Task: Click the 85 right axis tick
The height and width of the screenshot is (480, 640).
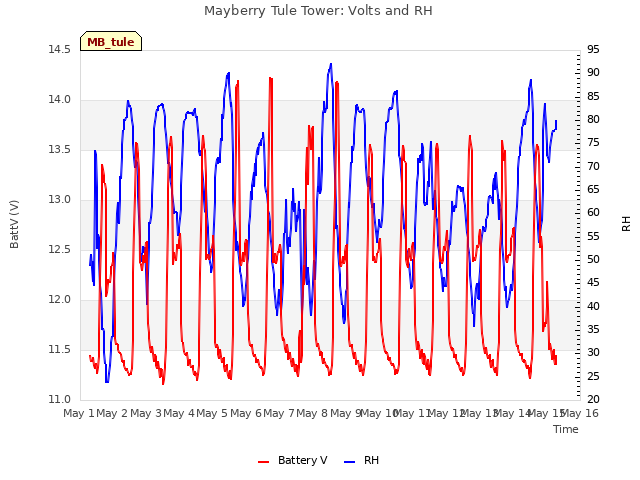Action: [x=593, y=96]
